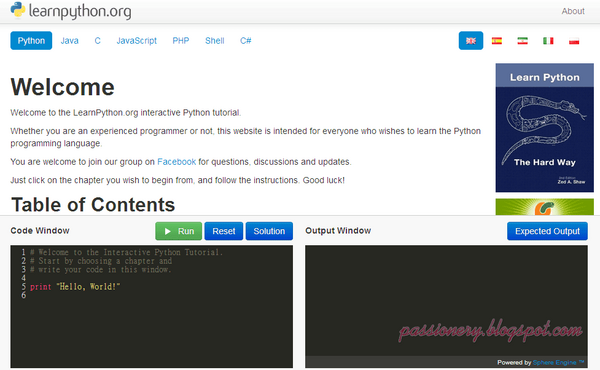The image size is (600, 370).
Task: Click the Table of Contents heading
Action: tap(93, 205)
